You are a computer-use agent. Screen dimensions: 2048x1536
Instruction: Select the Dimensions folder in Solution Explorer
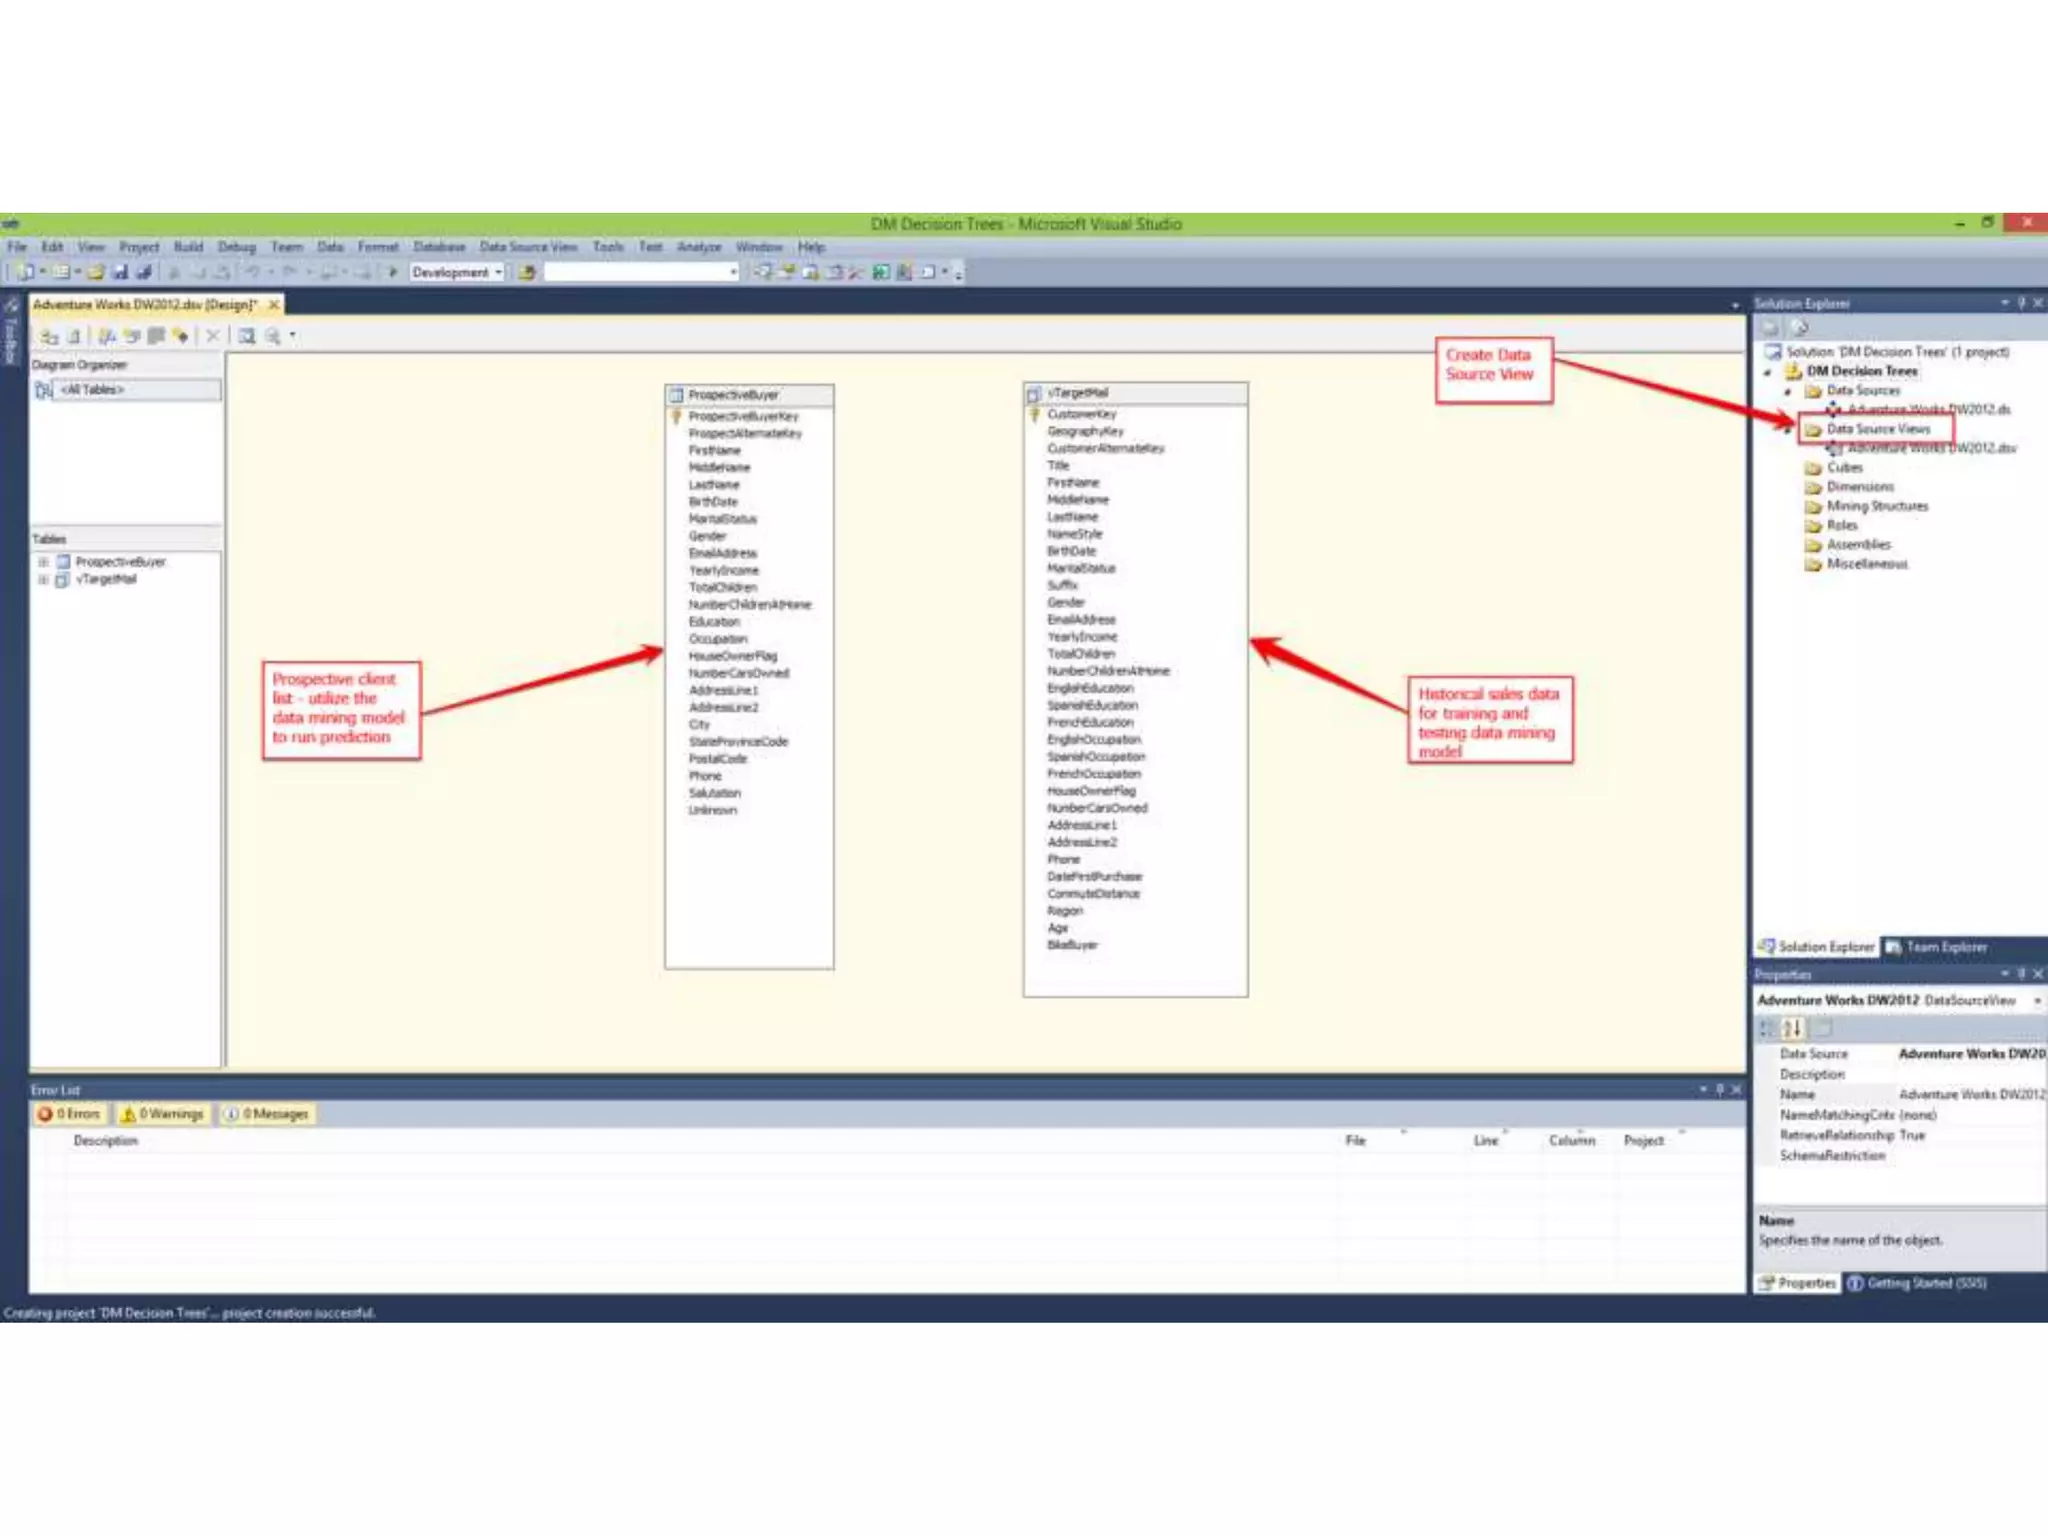pyautogui.click(x=1860, y=487)
